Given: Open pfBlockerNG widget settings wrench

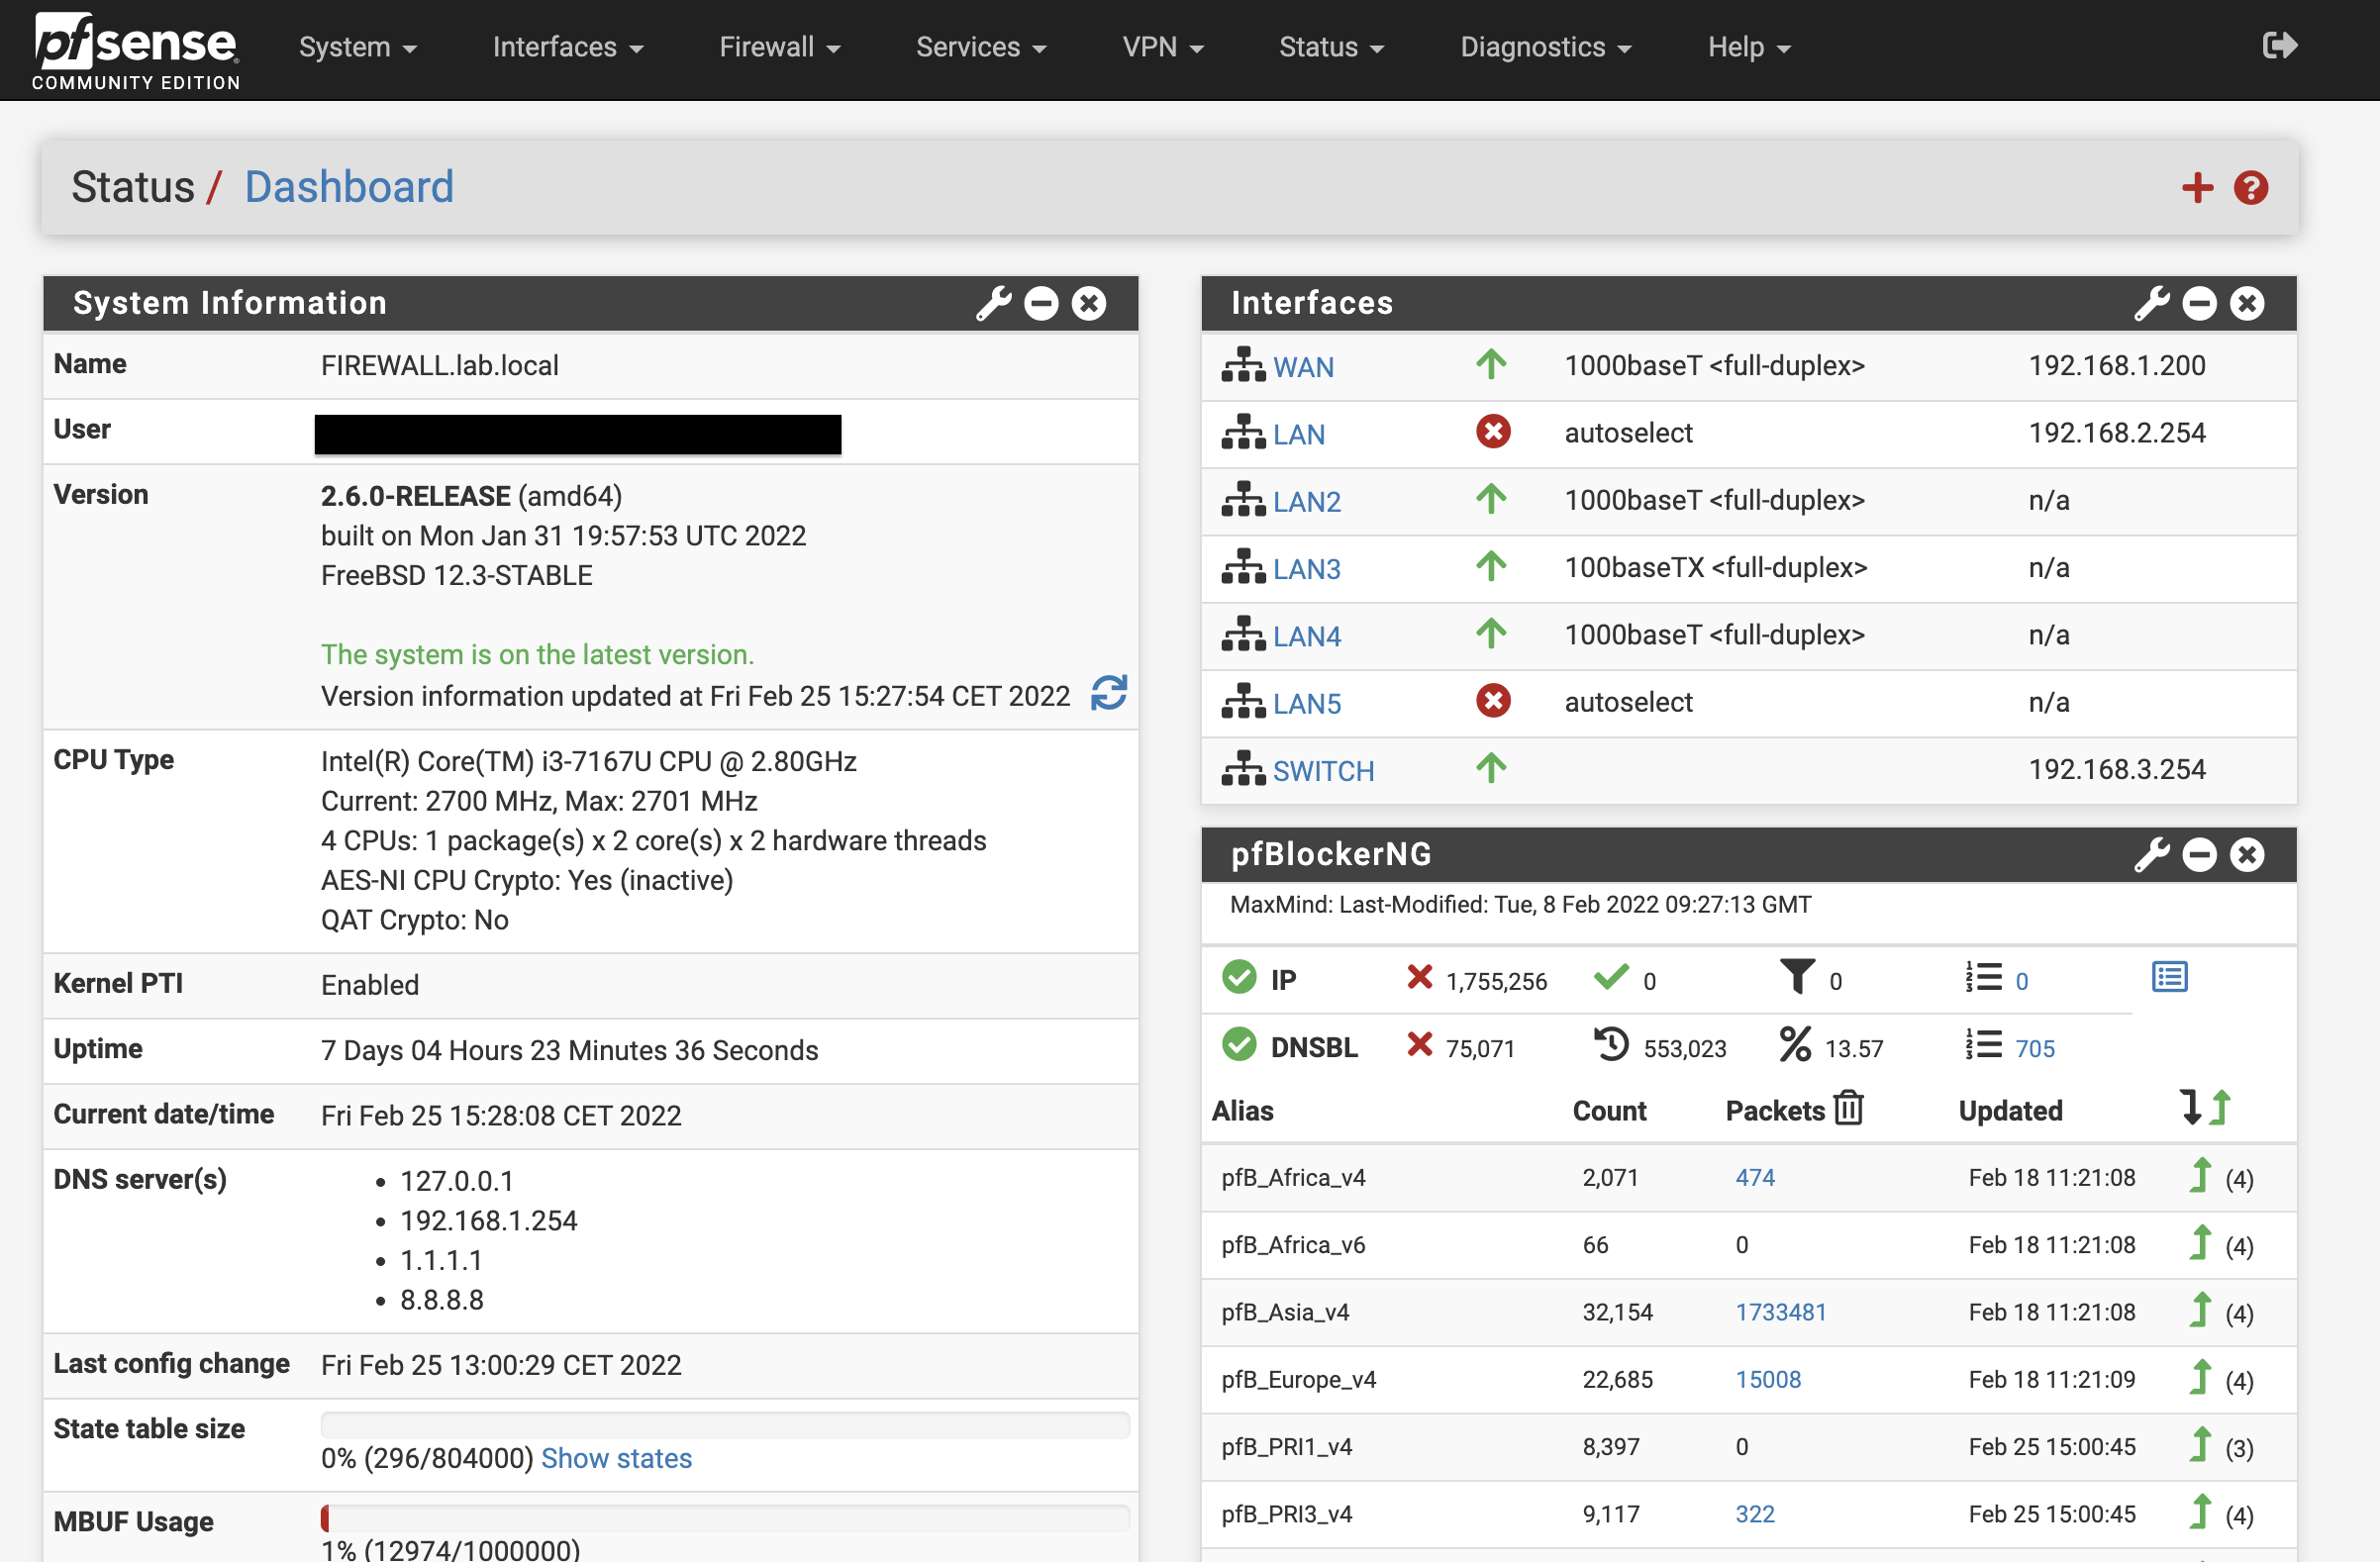Looking at the screenshot, I should coord(2151,854).
